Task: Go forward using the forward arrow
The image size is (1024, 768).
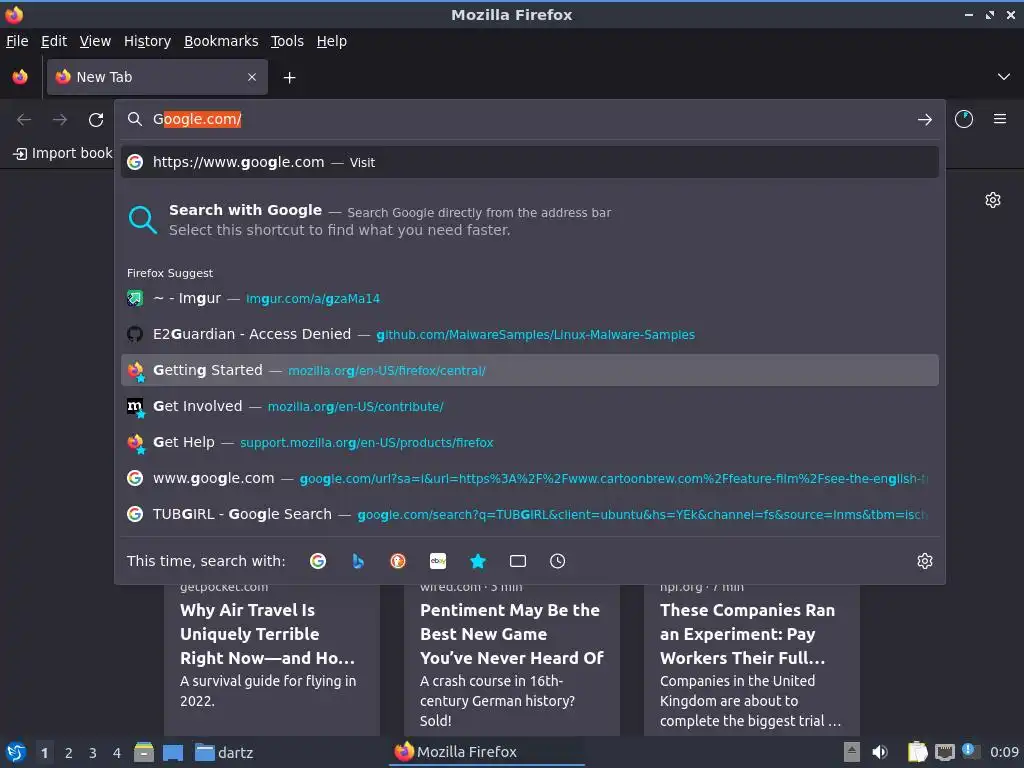Action: point(60,120)
